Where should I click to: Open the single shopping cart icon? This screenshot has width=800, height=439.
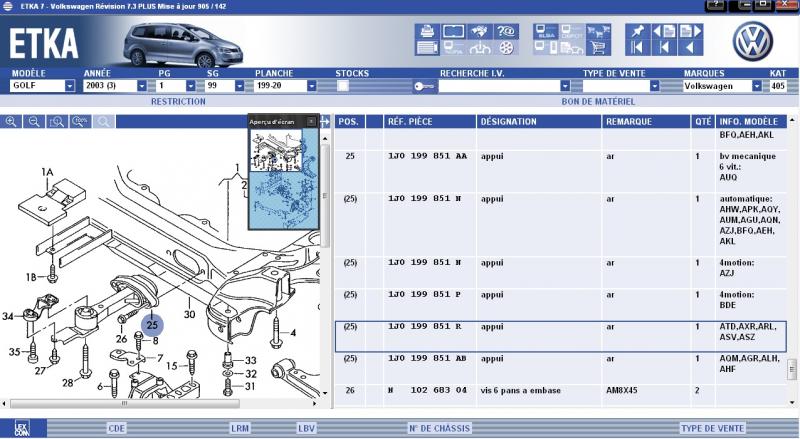[598, 47]
